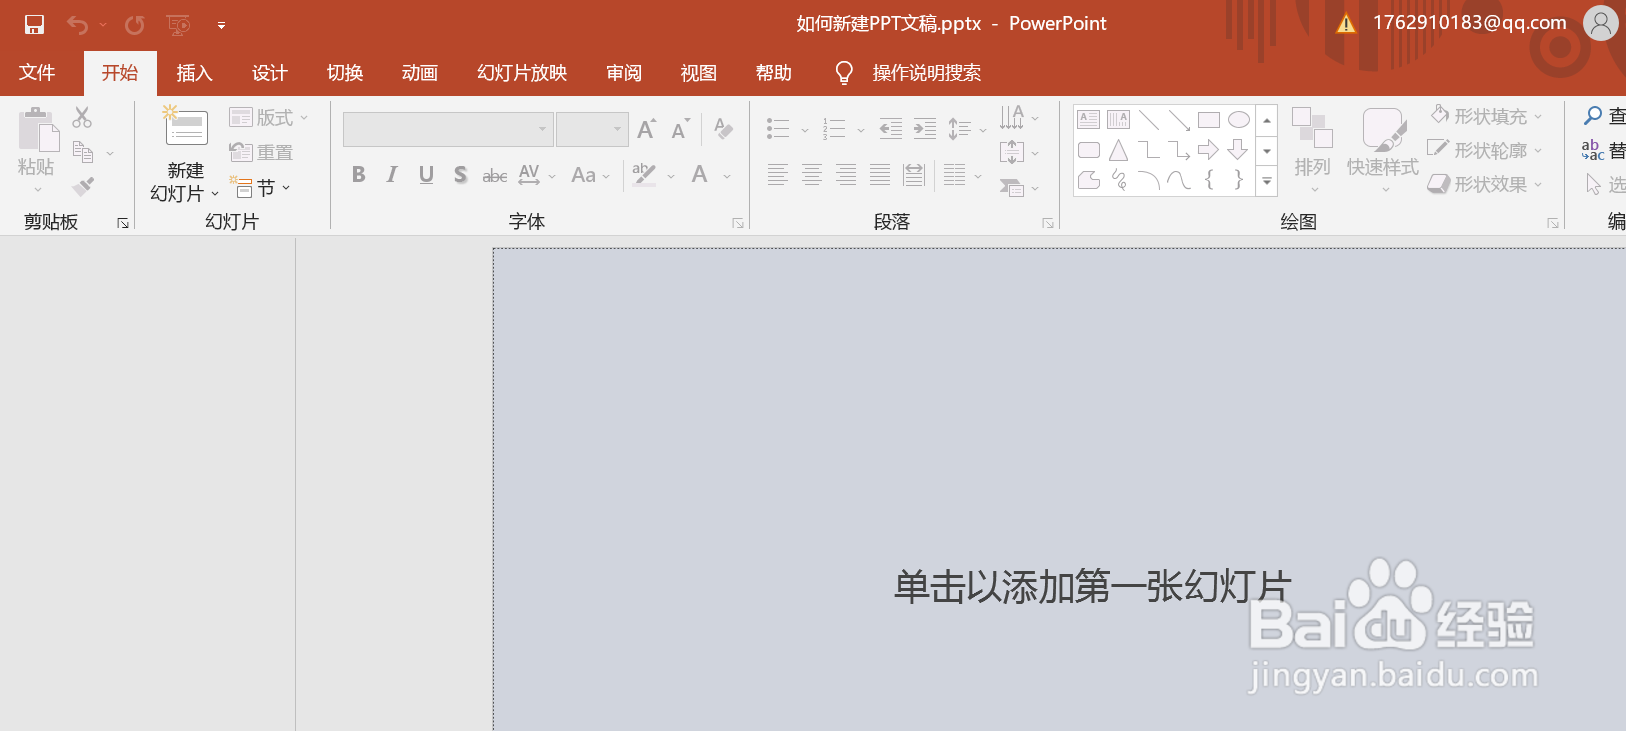This screenshot has width=1626, height=731.
Task: Toggle Strikethrough formatting
Action: click(x=494, y=176)
